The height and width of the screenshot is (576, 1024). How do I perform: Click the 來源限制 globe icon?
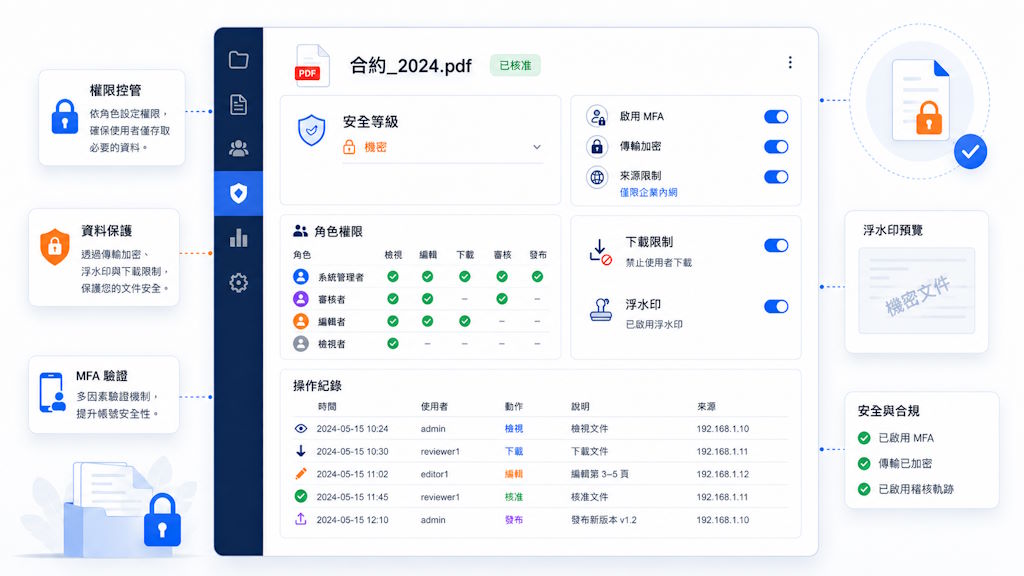coord(597,177)
